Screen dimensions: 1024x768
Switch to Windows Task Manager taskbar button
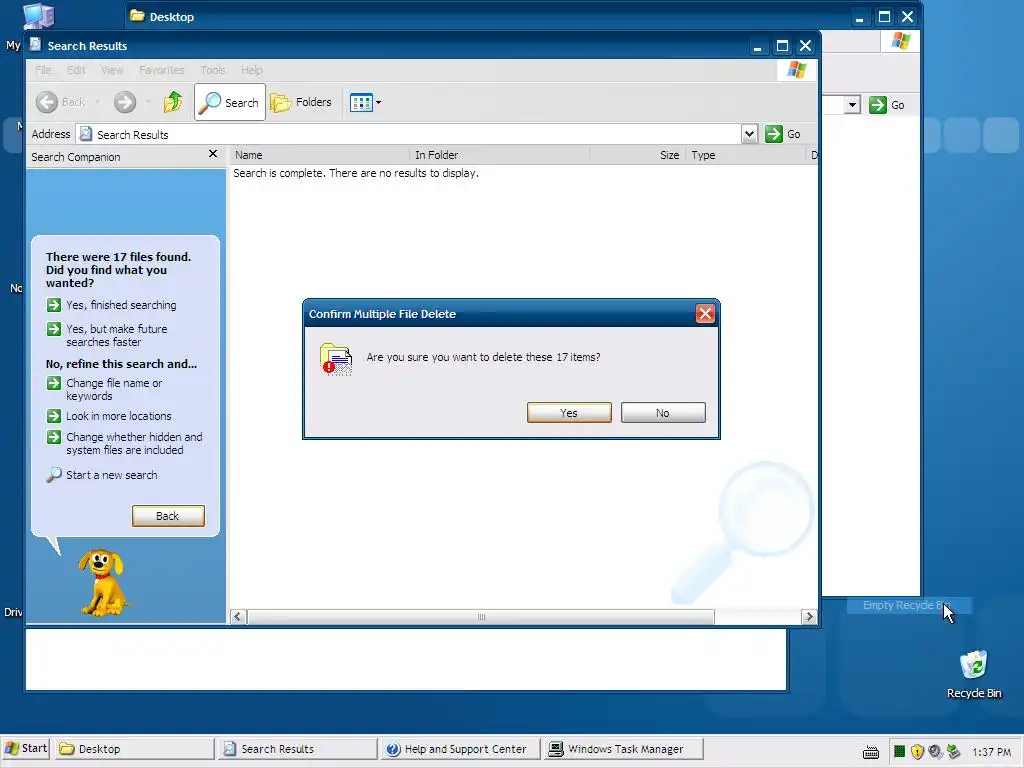(x=624, y=748)
